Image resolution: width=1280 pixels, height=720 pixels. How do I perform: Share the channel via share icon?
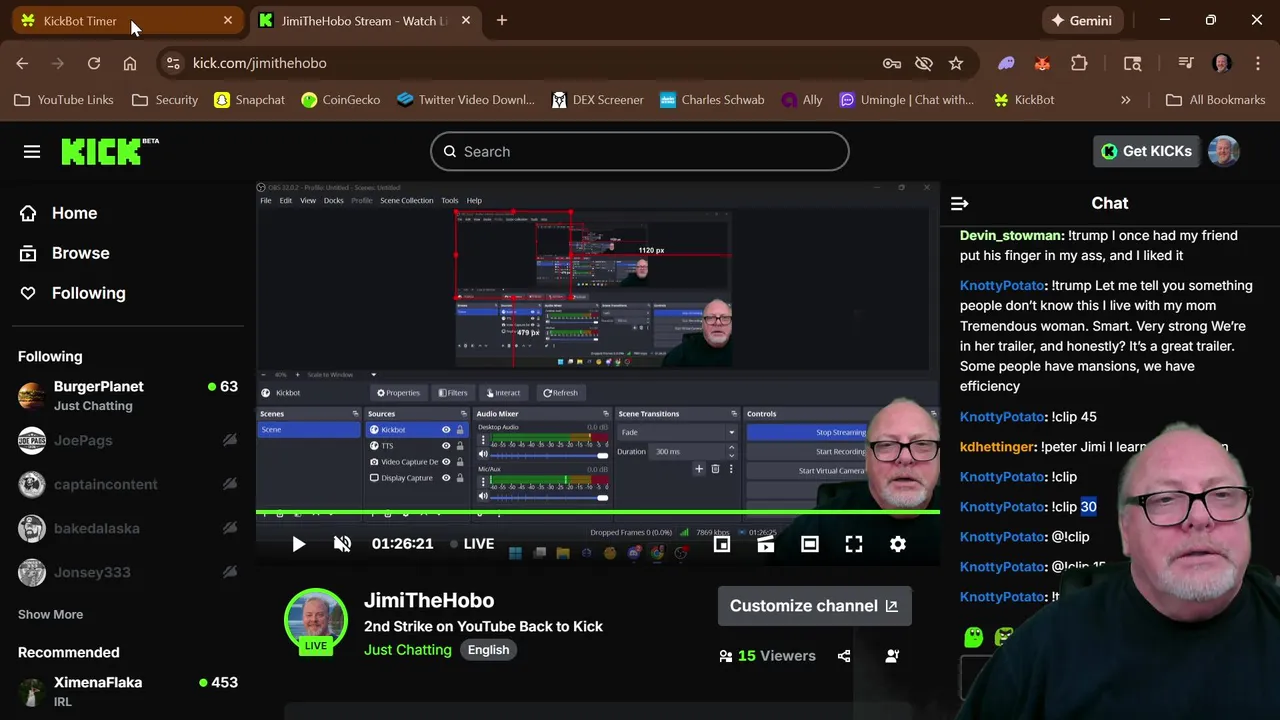844,656
